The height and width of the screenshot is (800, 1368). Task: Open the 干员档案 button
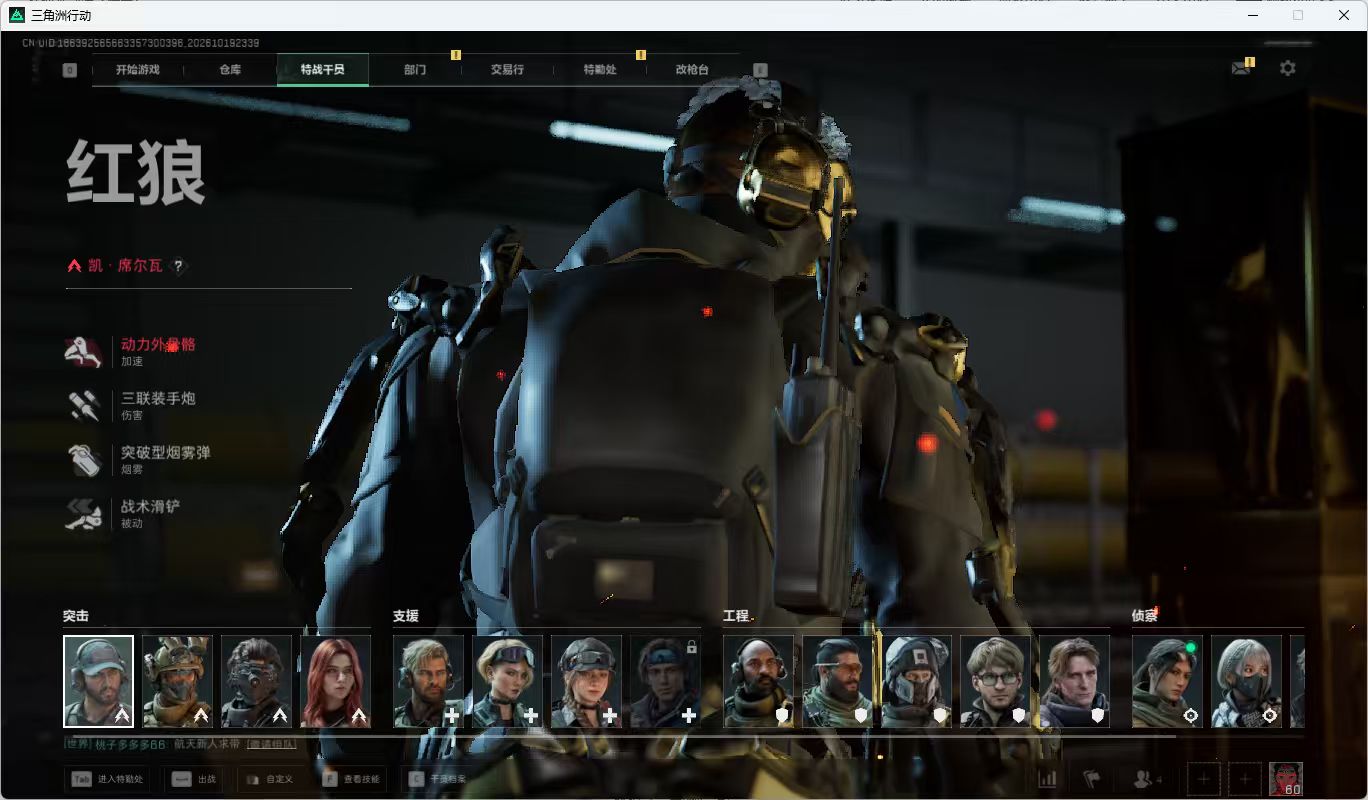point(437,779)
